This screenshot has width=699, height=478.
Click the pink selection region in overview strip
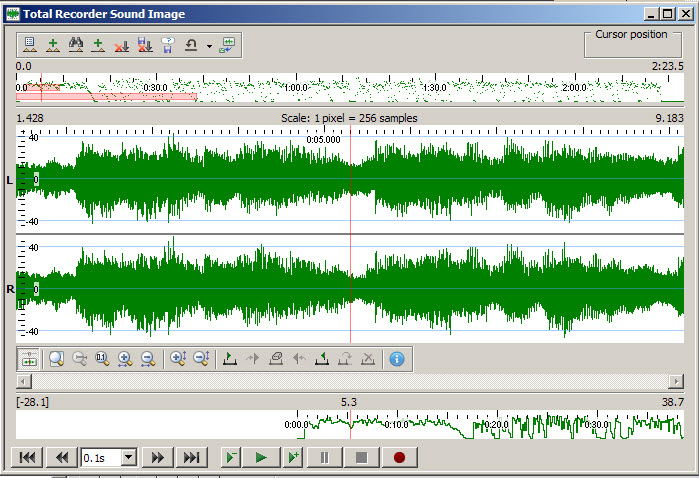click(x=107, y=97)
